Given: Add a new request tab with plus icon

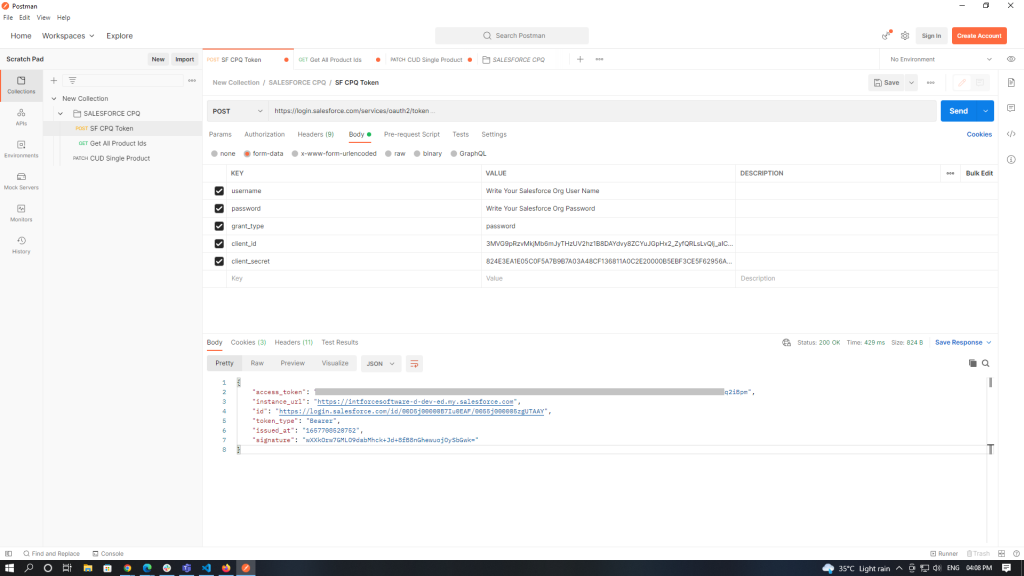Looking at the screenshot, I should coord(580,59).
